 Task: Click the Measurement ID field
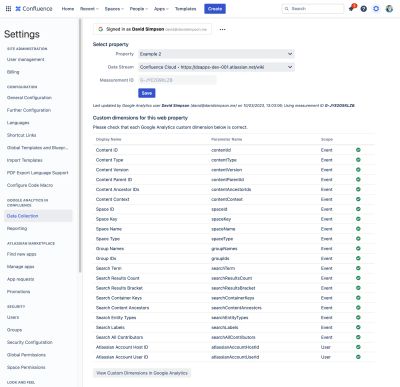[x=177, y=80]
